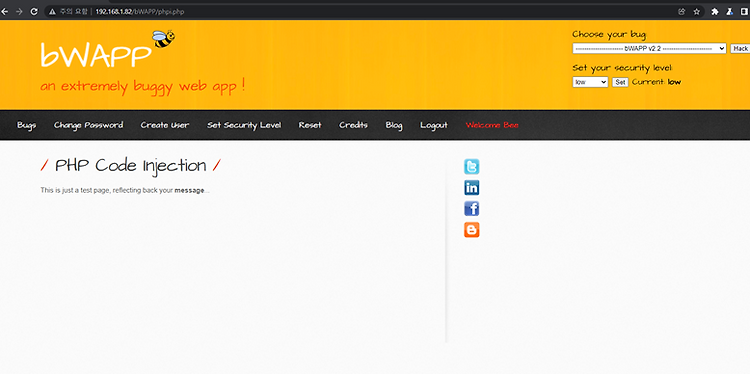Viewport: 750px width, 374px height.
Task: Open the browser extensions puzzle icon
Action: 715,11
